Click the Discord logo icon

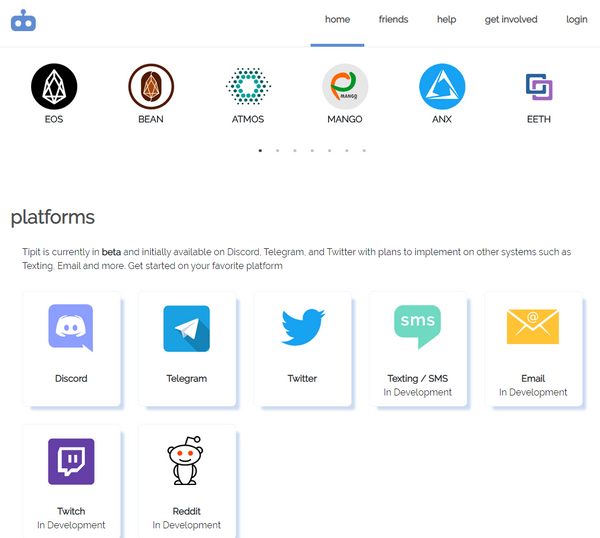pyautogui.click(x=71, y=328)
